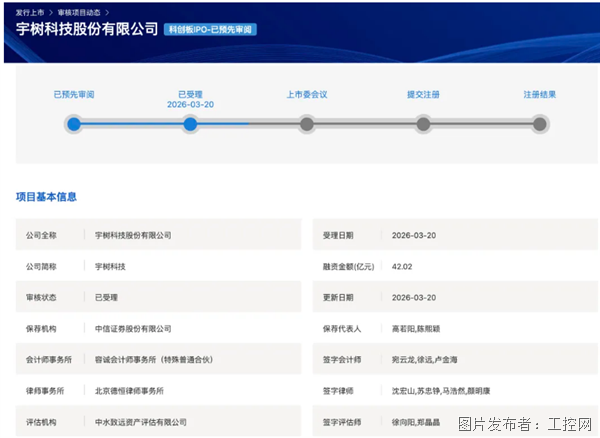Click the 已受理 review status value
Screen dimensions: 600x438
[106, 297]
